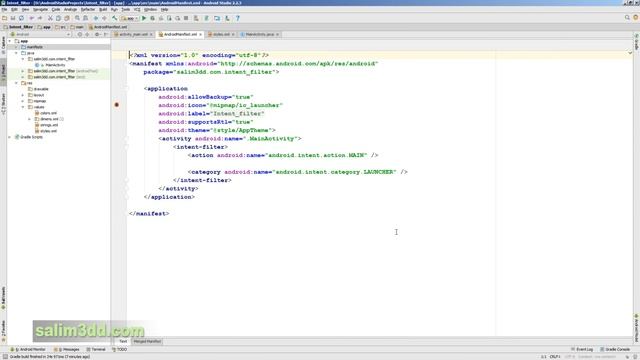Viewport: 640px width, 360px height.
Task: Open the Refactor menu
Action: tap(88, 9)
